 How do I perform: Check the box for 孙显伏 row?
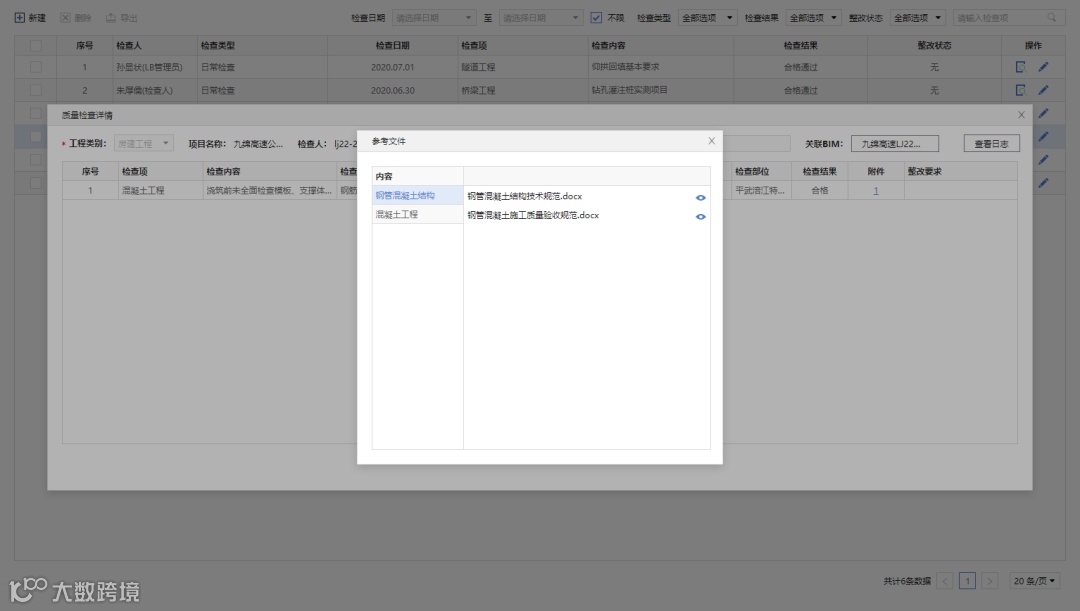pos(36,67)
